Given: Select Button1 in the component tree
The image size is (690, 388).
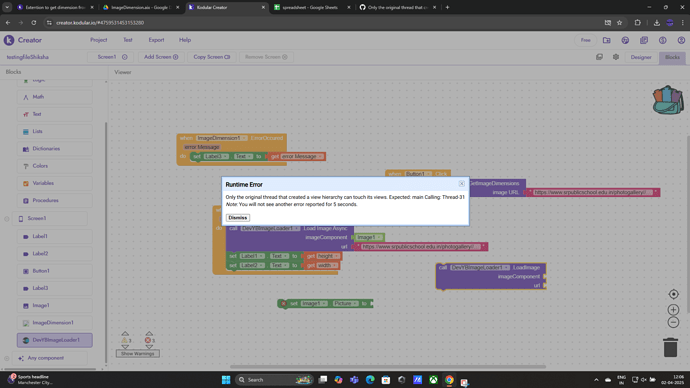Looking at the screenshot, I should tap(55, 271).
